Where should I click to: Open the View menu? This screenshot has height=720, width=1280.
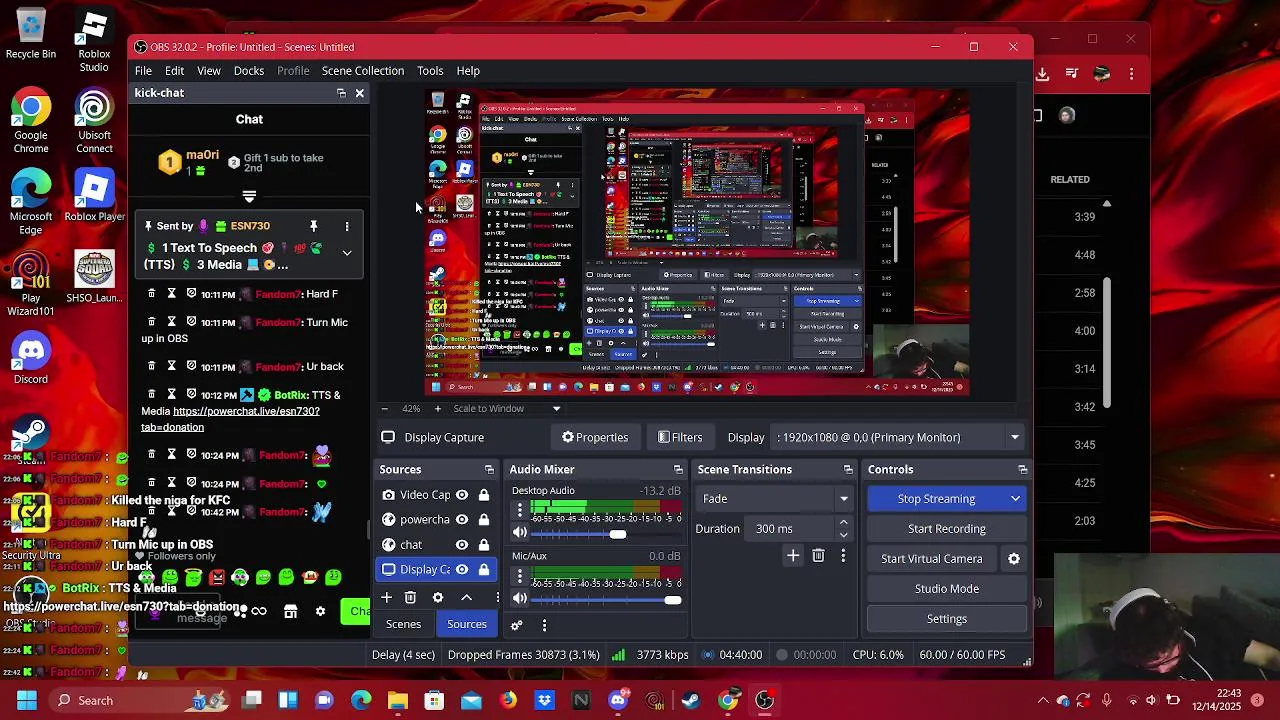(x=208, y=71)
